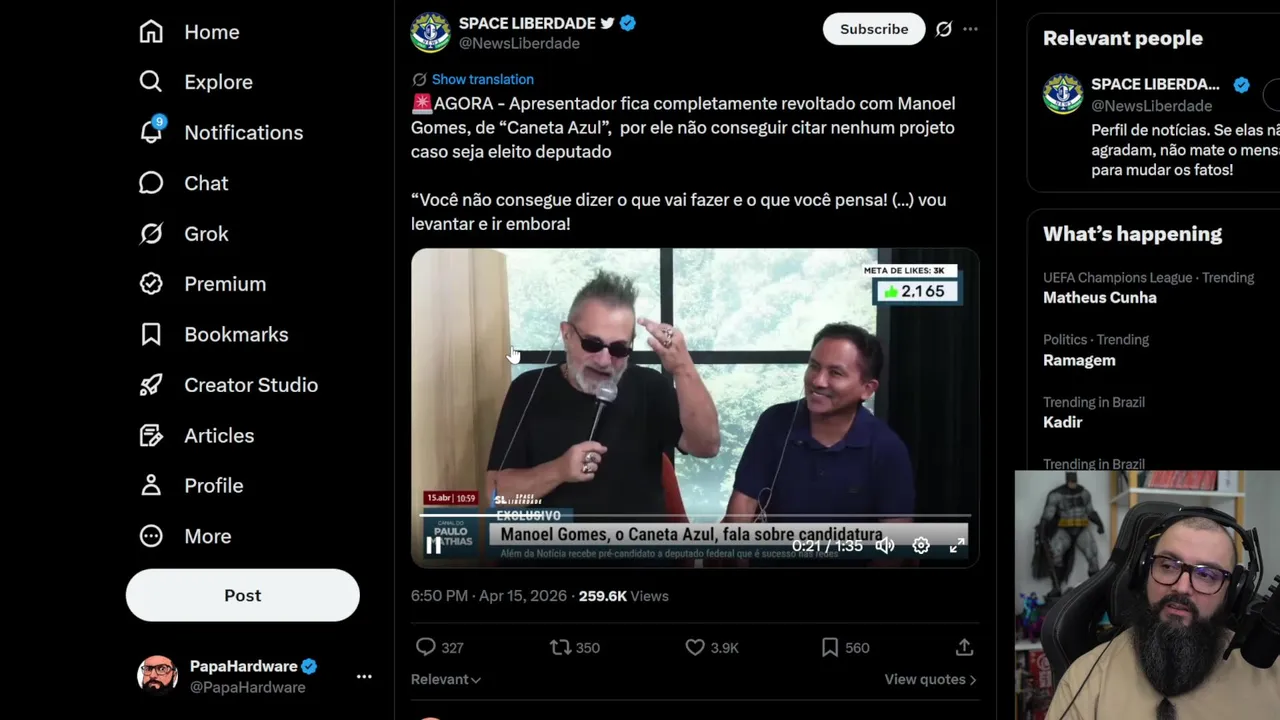
Task: Click Show translation link
Action: [x=482, y=79]
